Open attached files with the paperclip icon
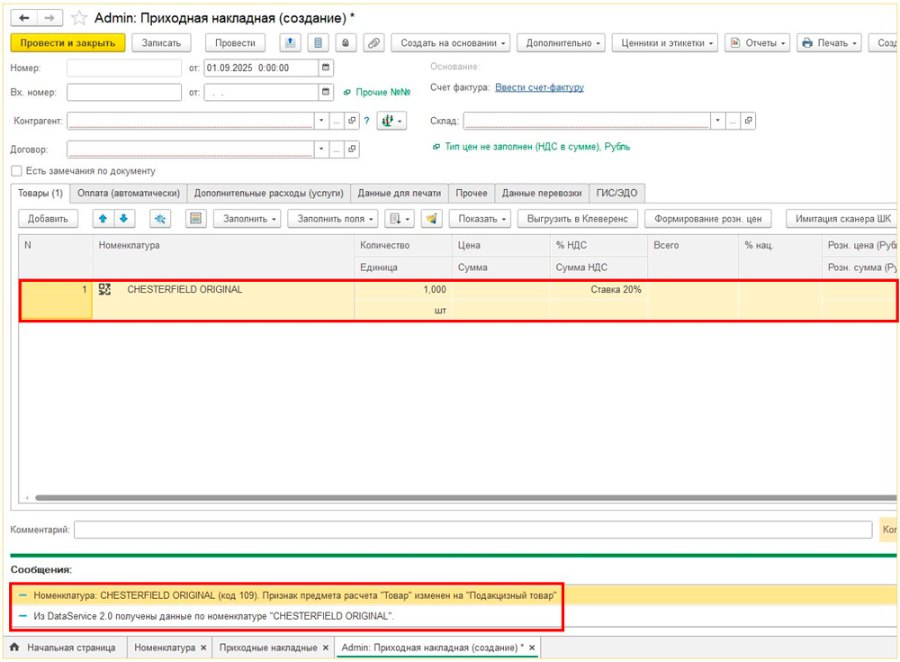 coord(374,43)
